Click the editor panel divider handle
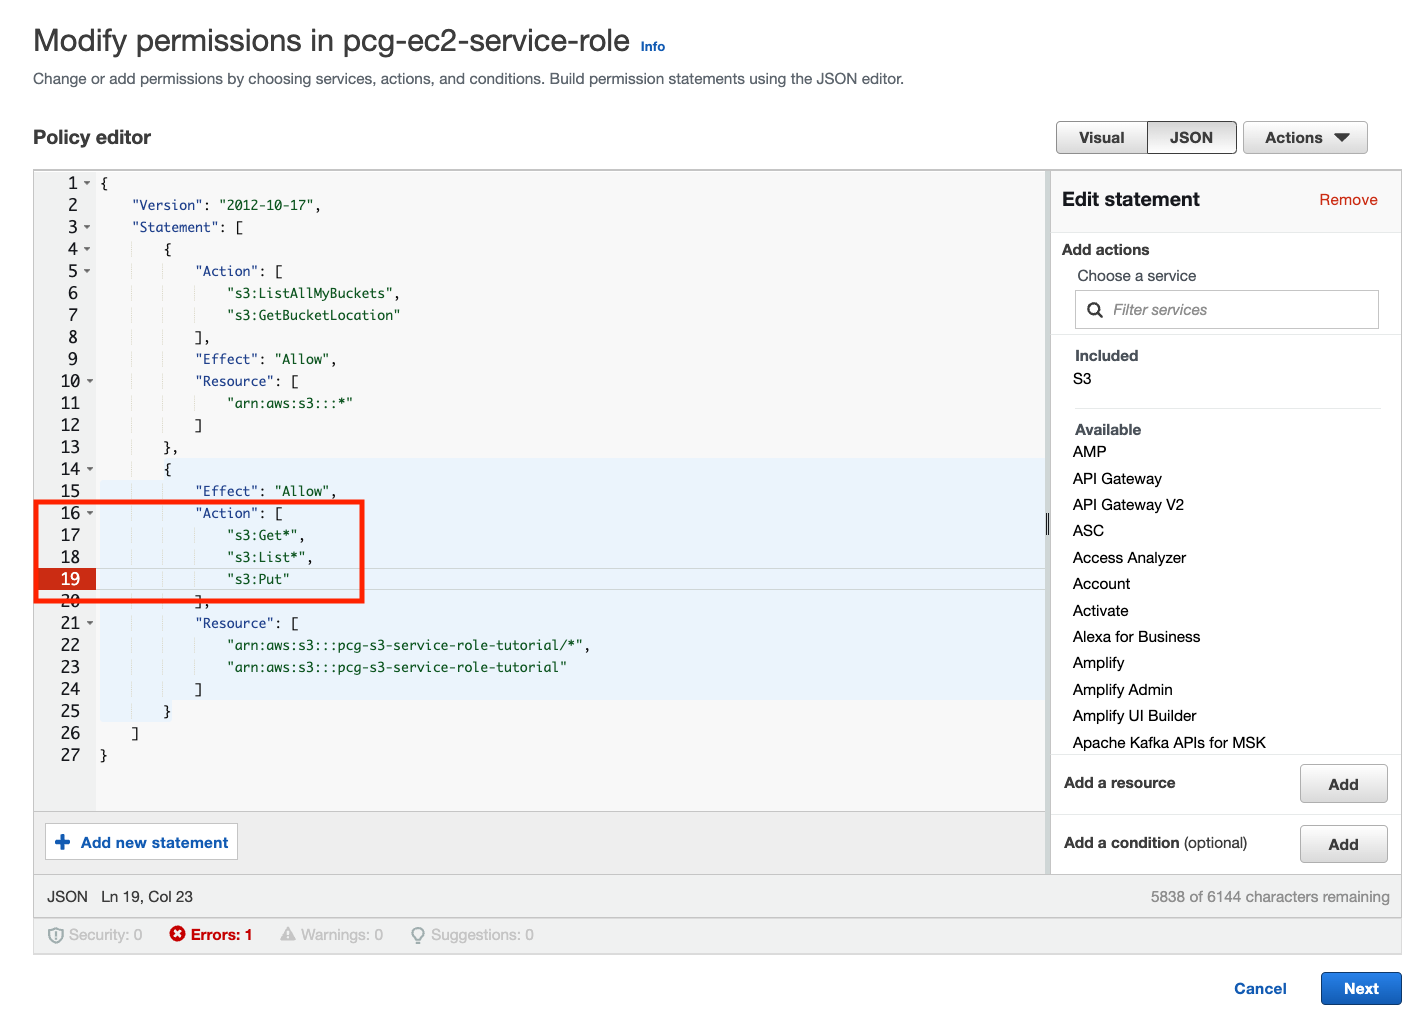1417x1031 pixels. (x=1047, y=523)
